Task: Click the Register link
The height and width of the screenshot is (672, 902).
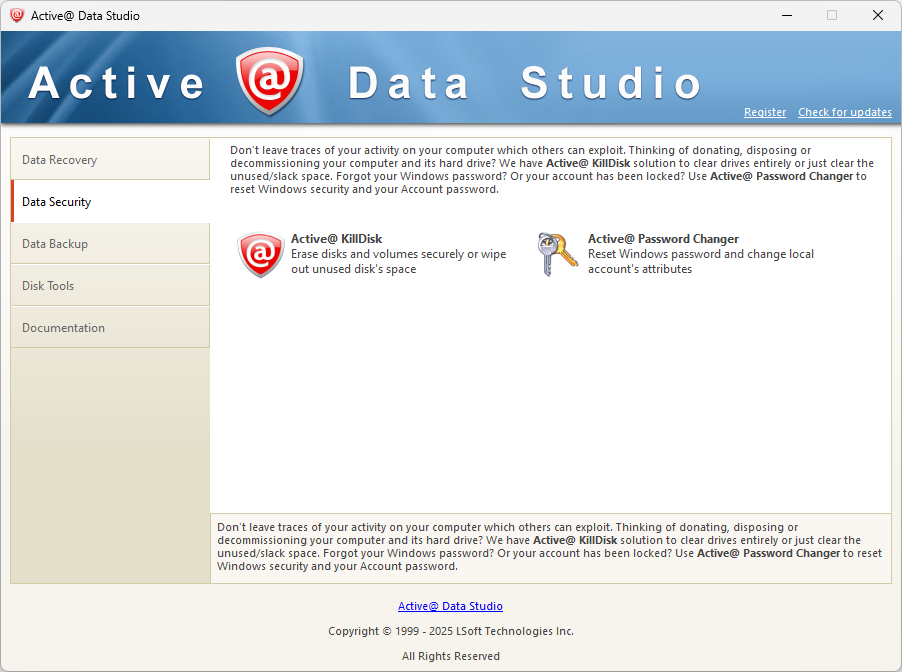Action: point(765,112)
